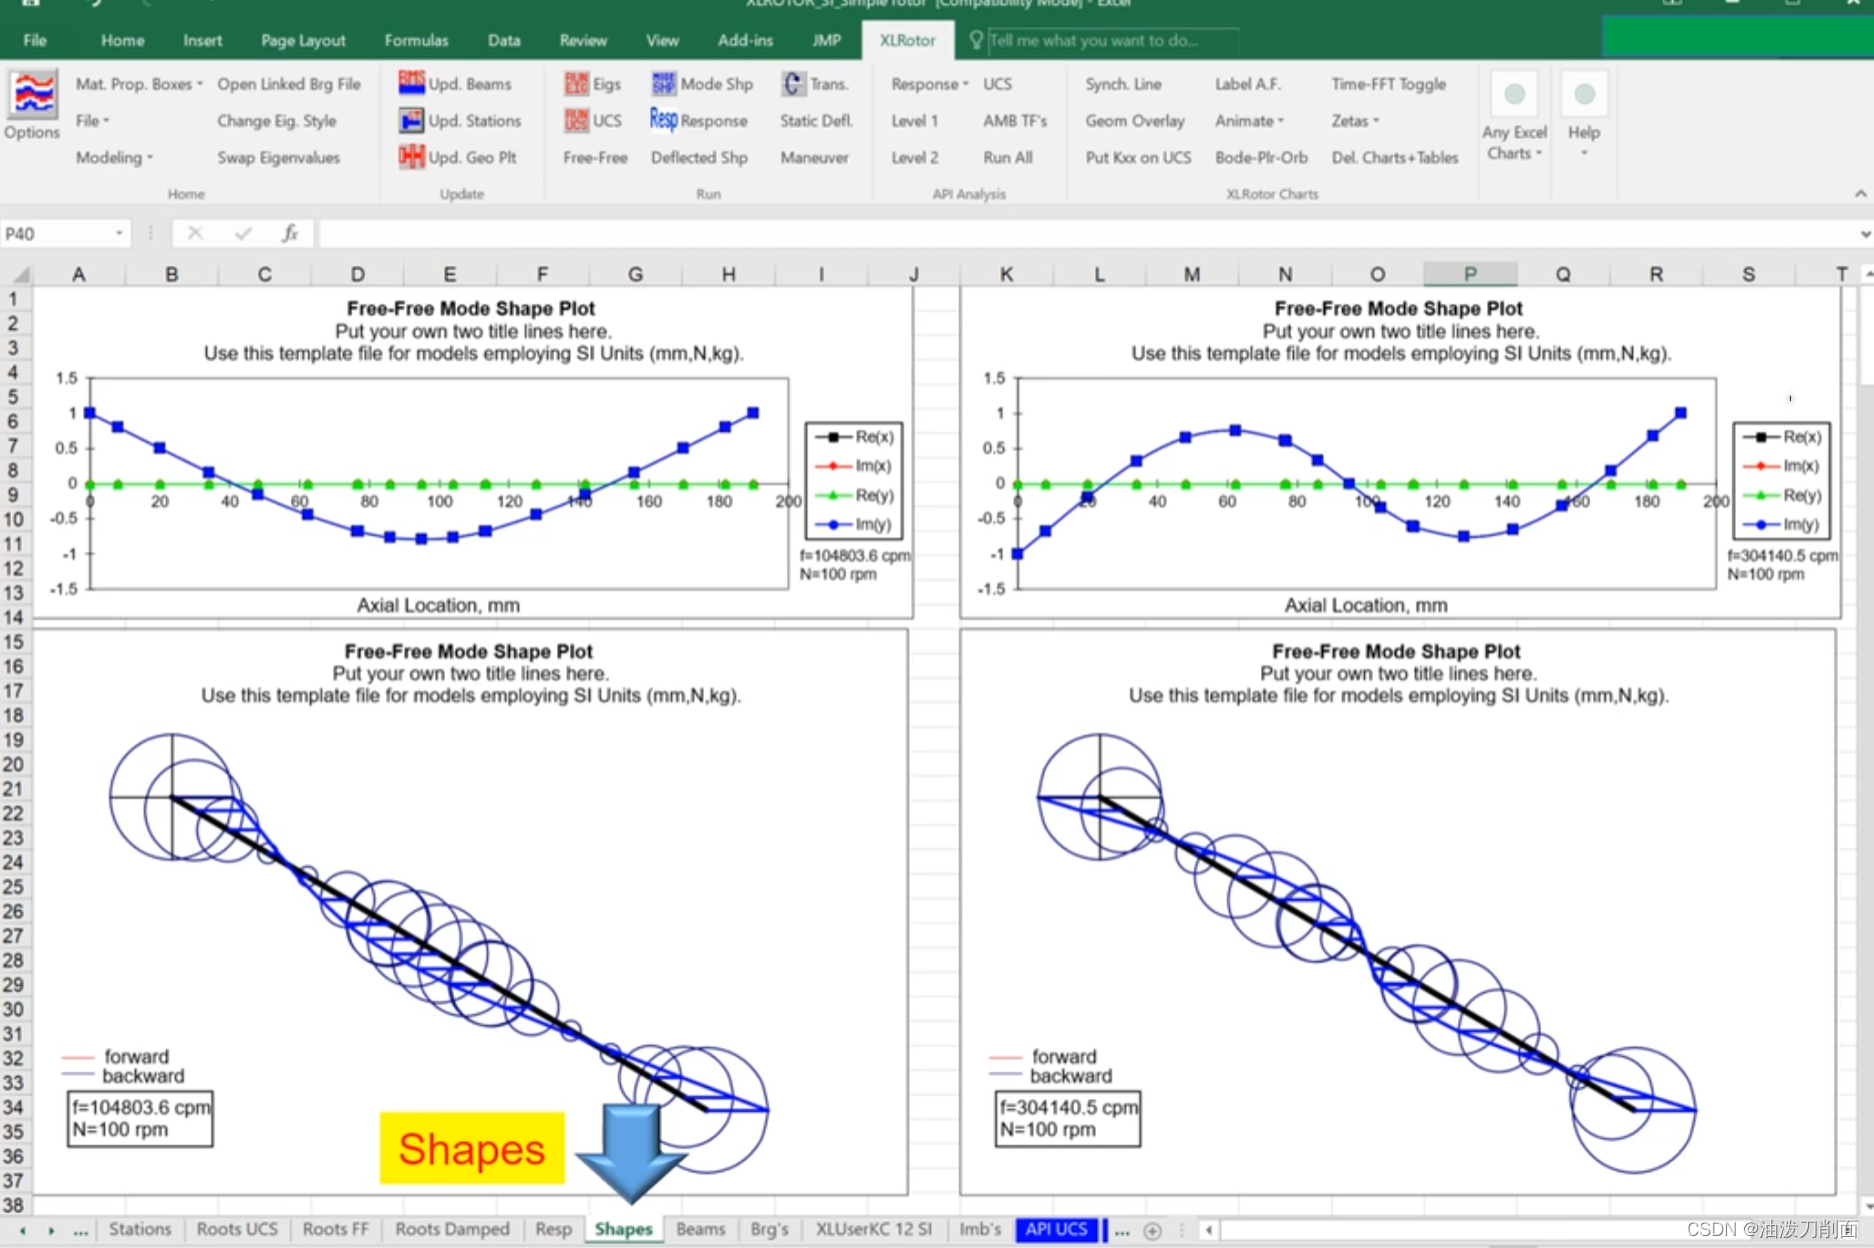Click Static Defl. button
1874x1248 pixels.
click(816, 121)
